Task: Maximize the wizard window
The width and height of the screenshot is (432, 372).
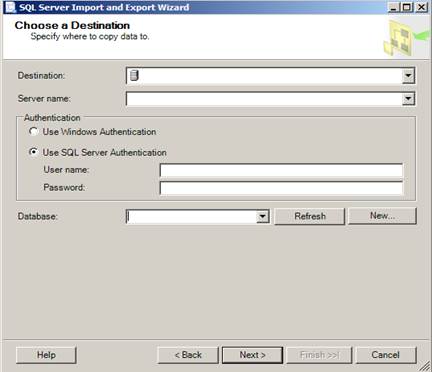Action: pos(407,7)
